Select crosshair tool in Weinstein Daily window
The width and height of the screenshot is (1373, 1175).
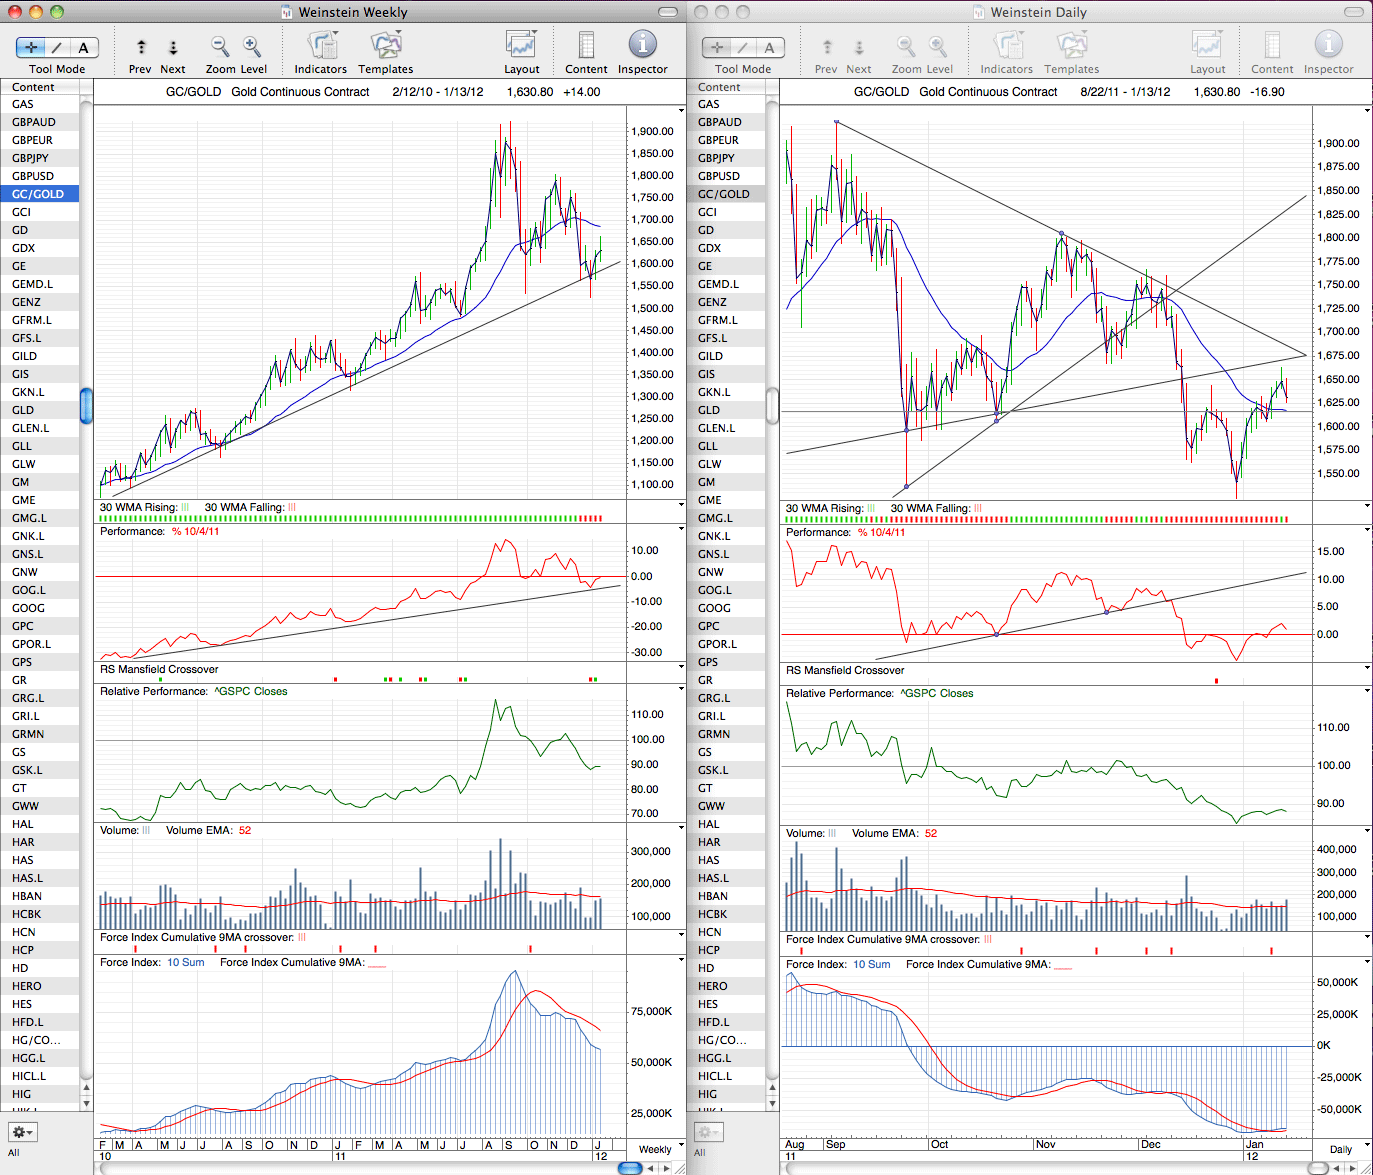[717, 47]
